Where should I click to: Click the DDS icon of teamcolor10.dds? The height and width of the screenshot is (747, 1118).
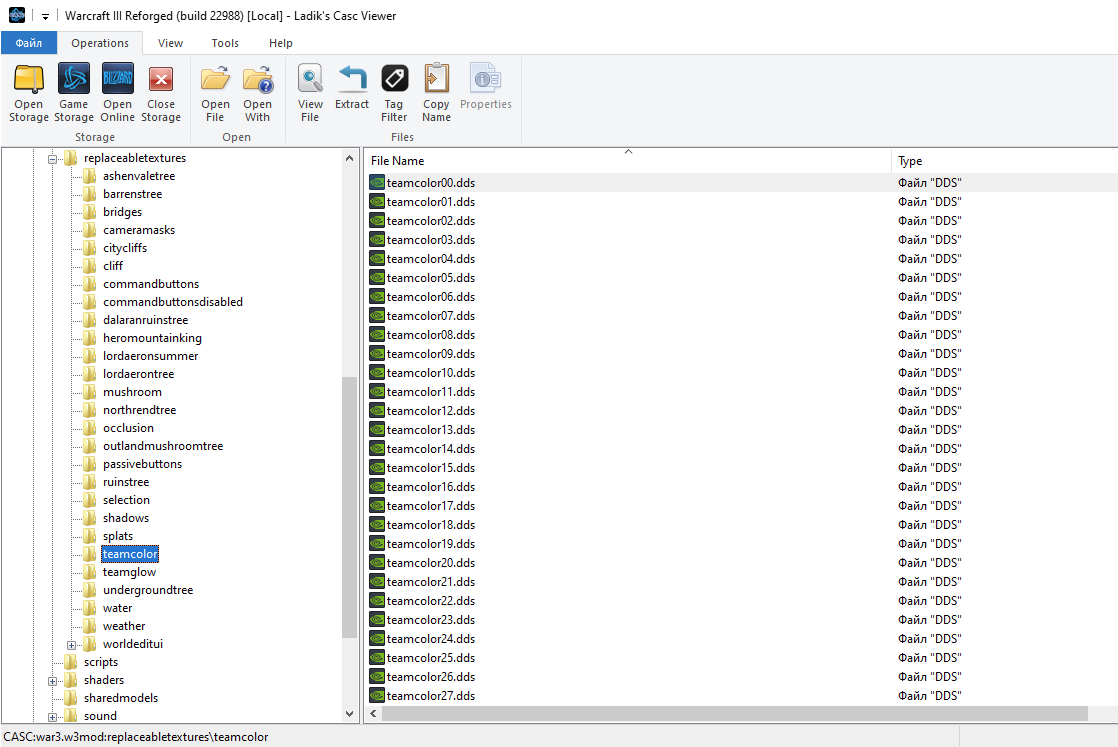(x=377, y=373)
